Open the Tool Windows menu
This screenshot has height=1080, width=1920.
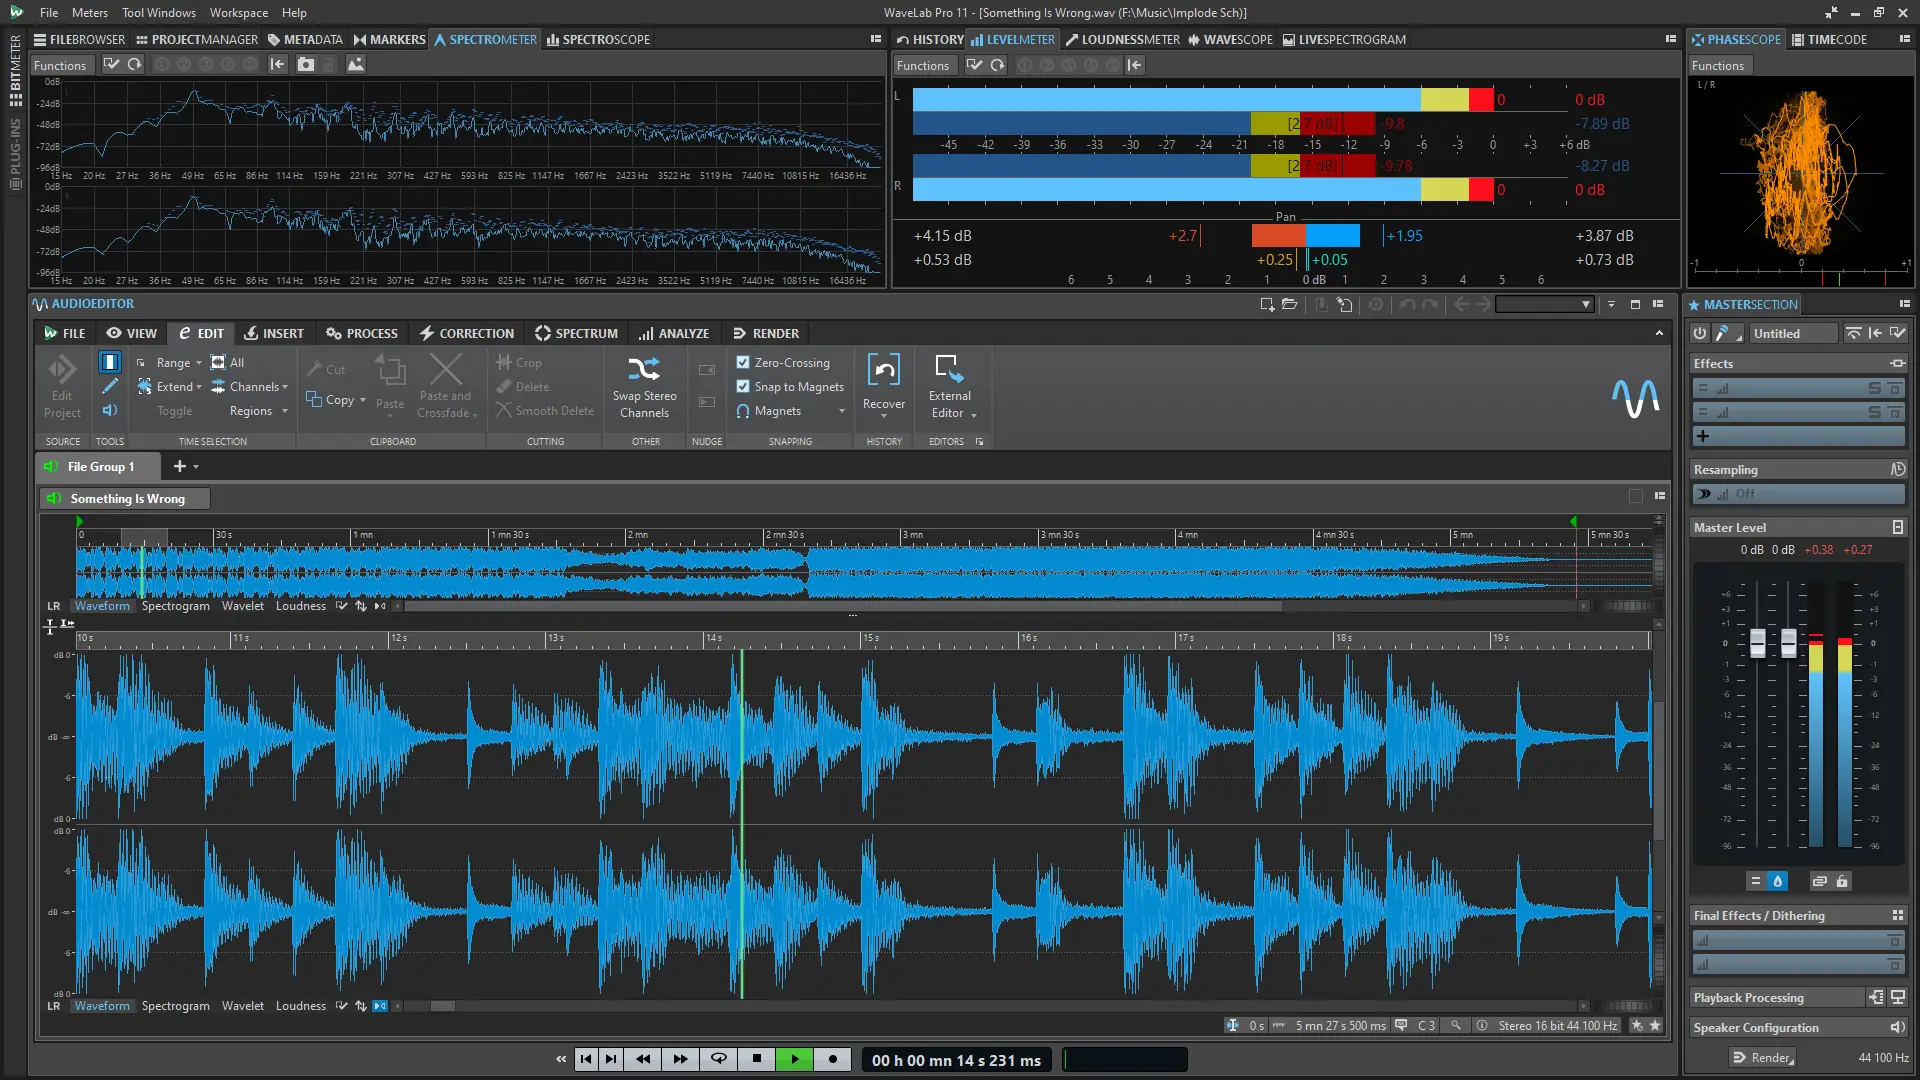pos(159,13)
